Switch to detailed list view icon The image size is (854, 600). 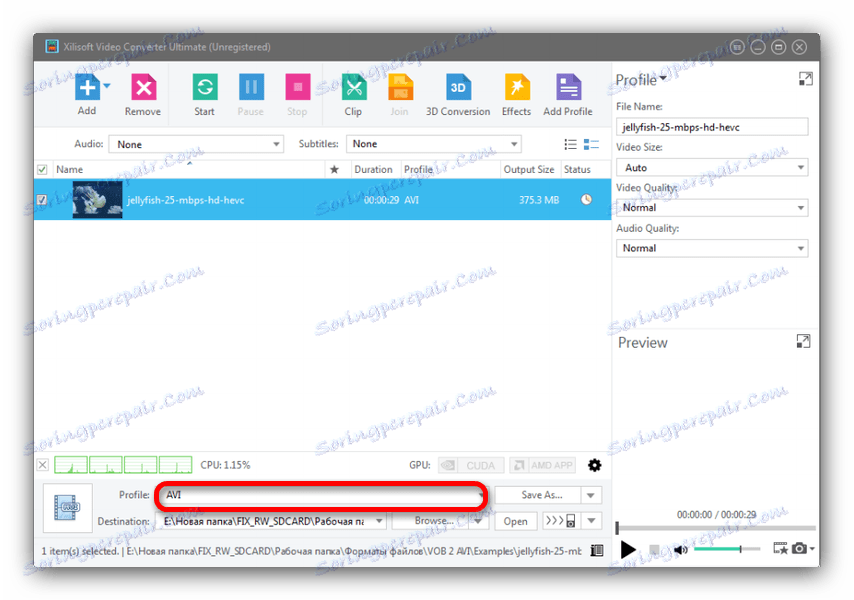point(591,144)
